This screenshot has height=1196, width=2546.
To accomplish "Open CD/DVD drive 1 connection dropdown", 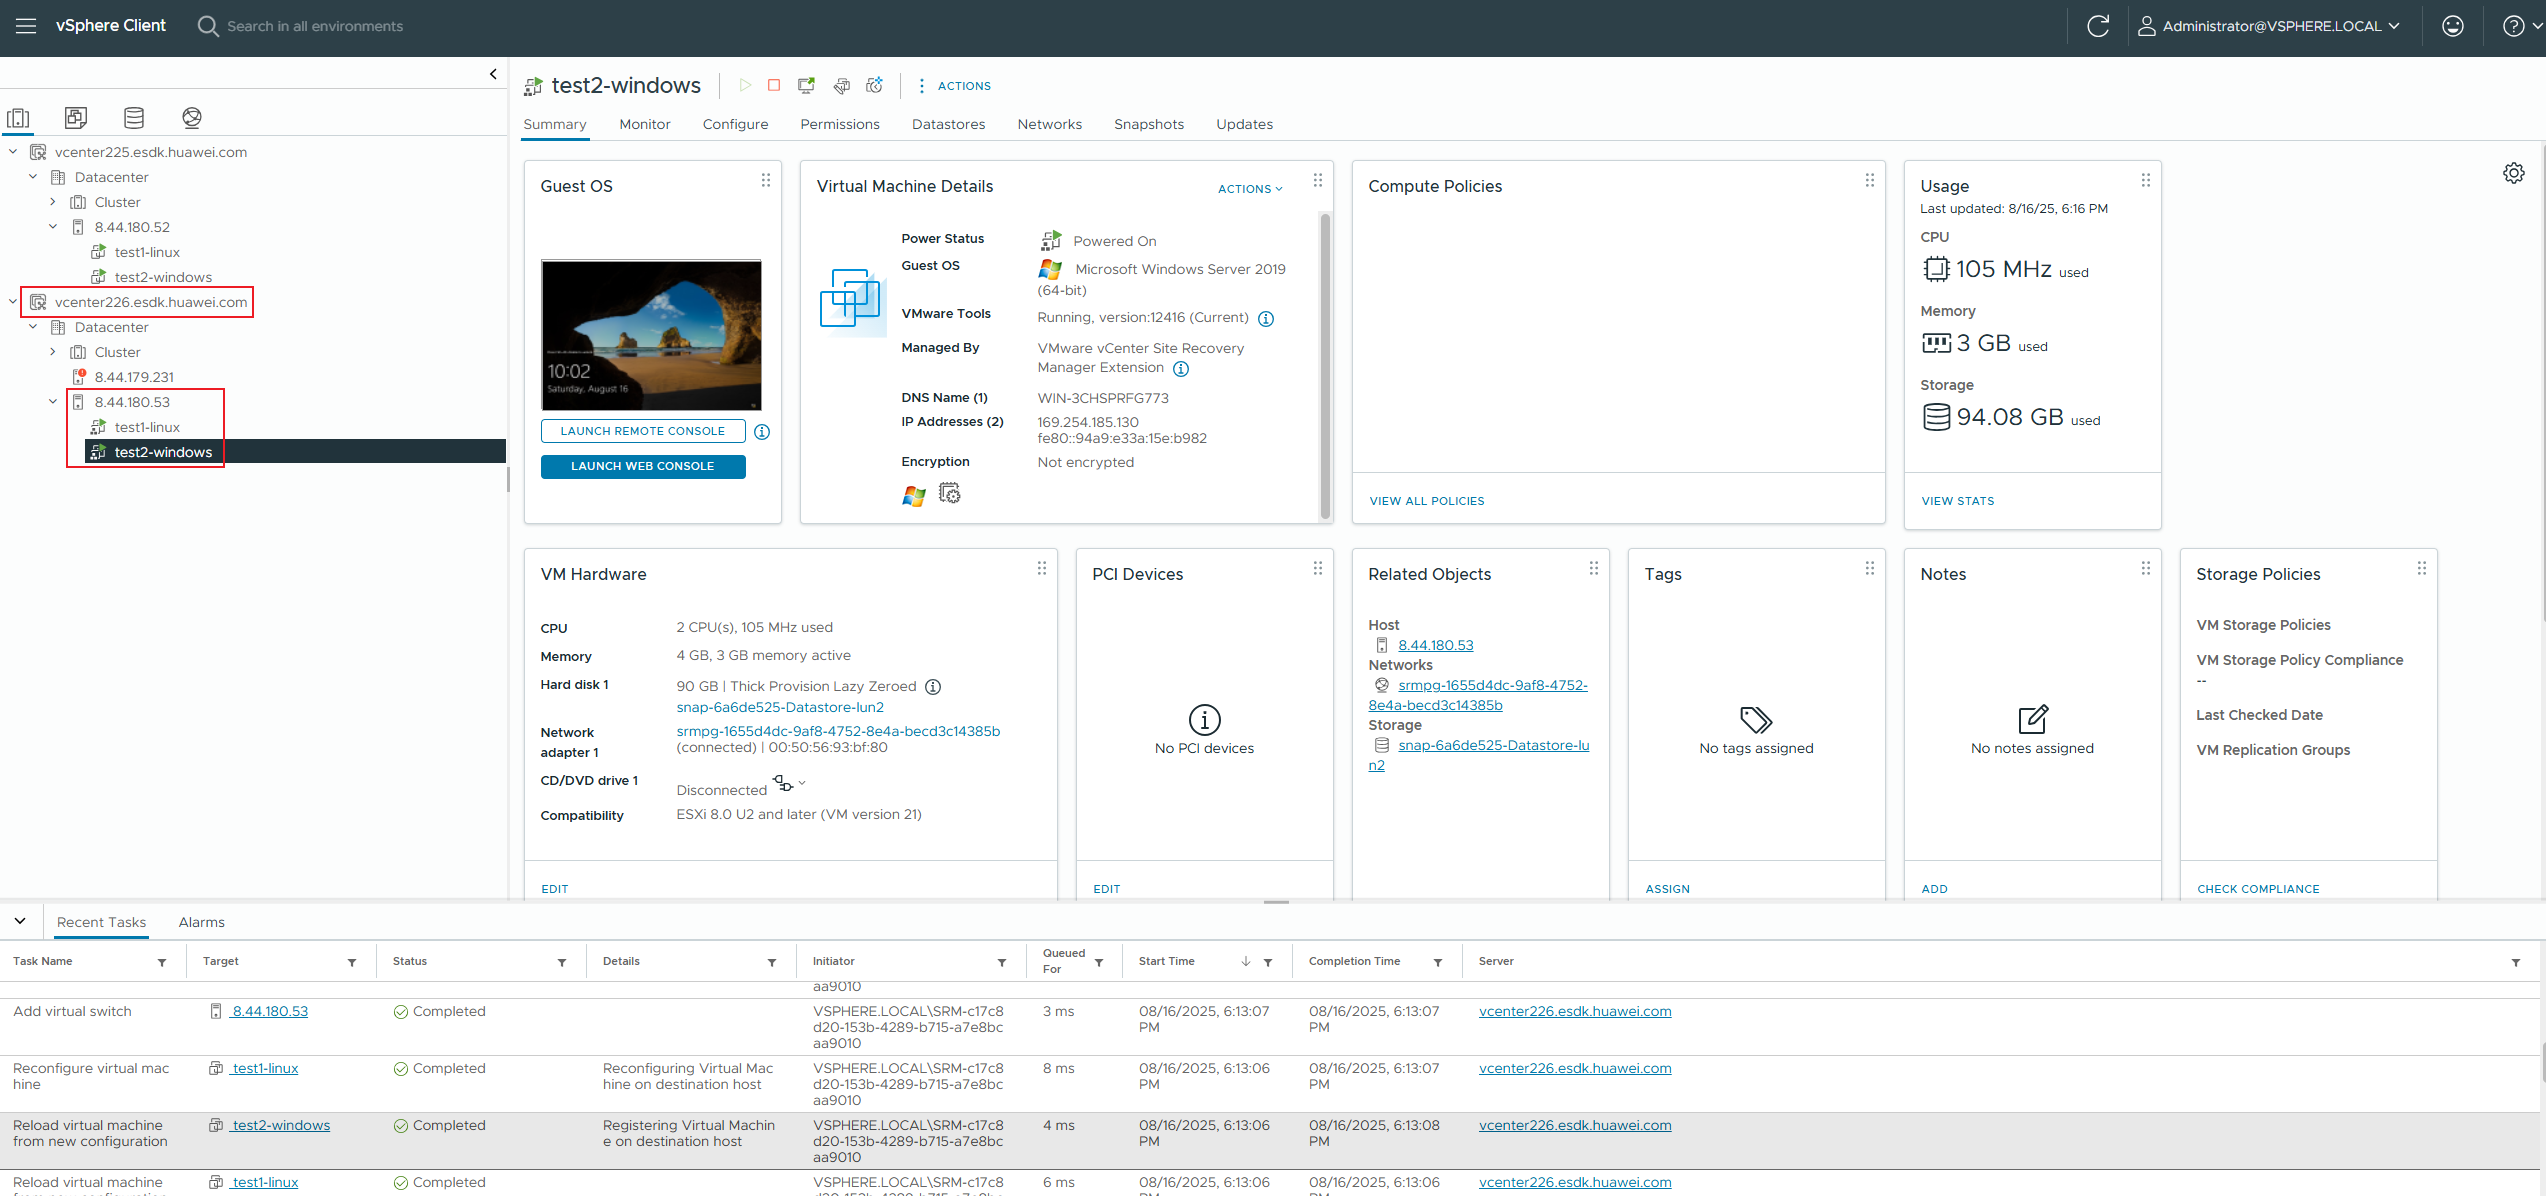I will pos(789,783).
